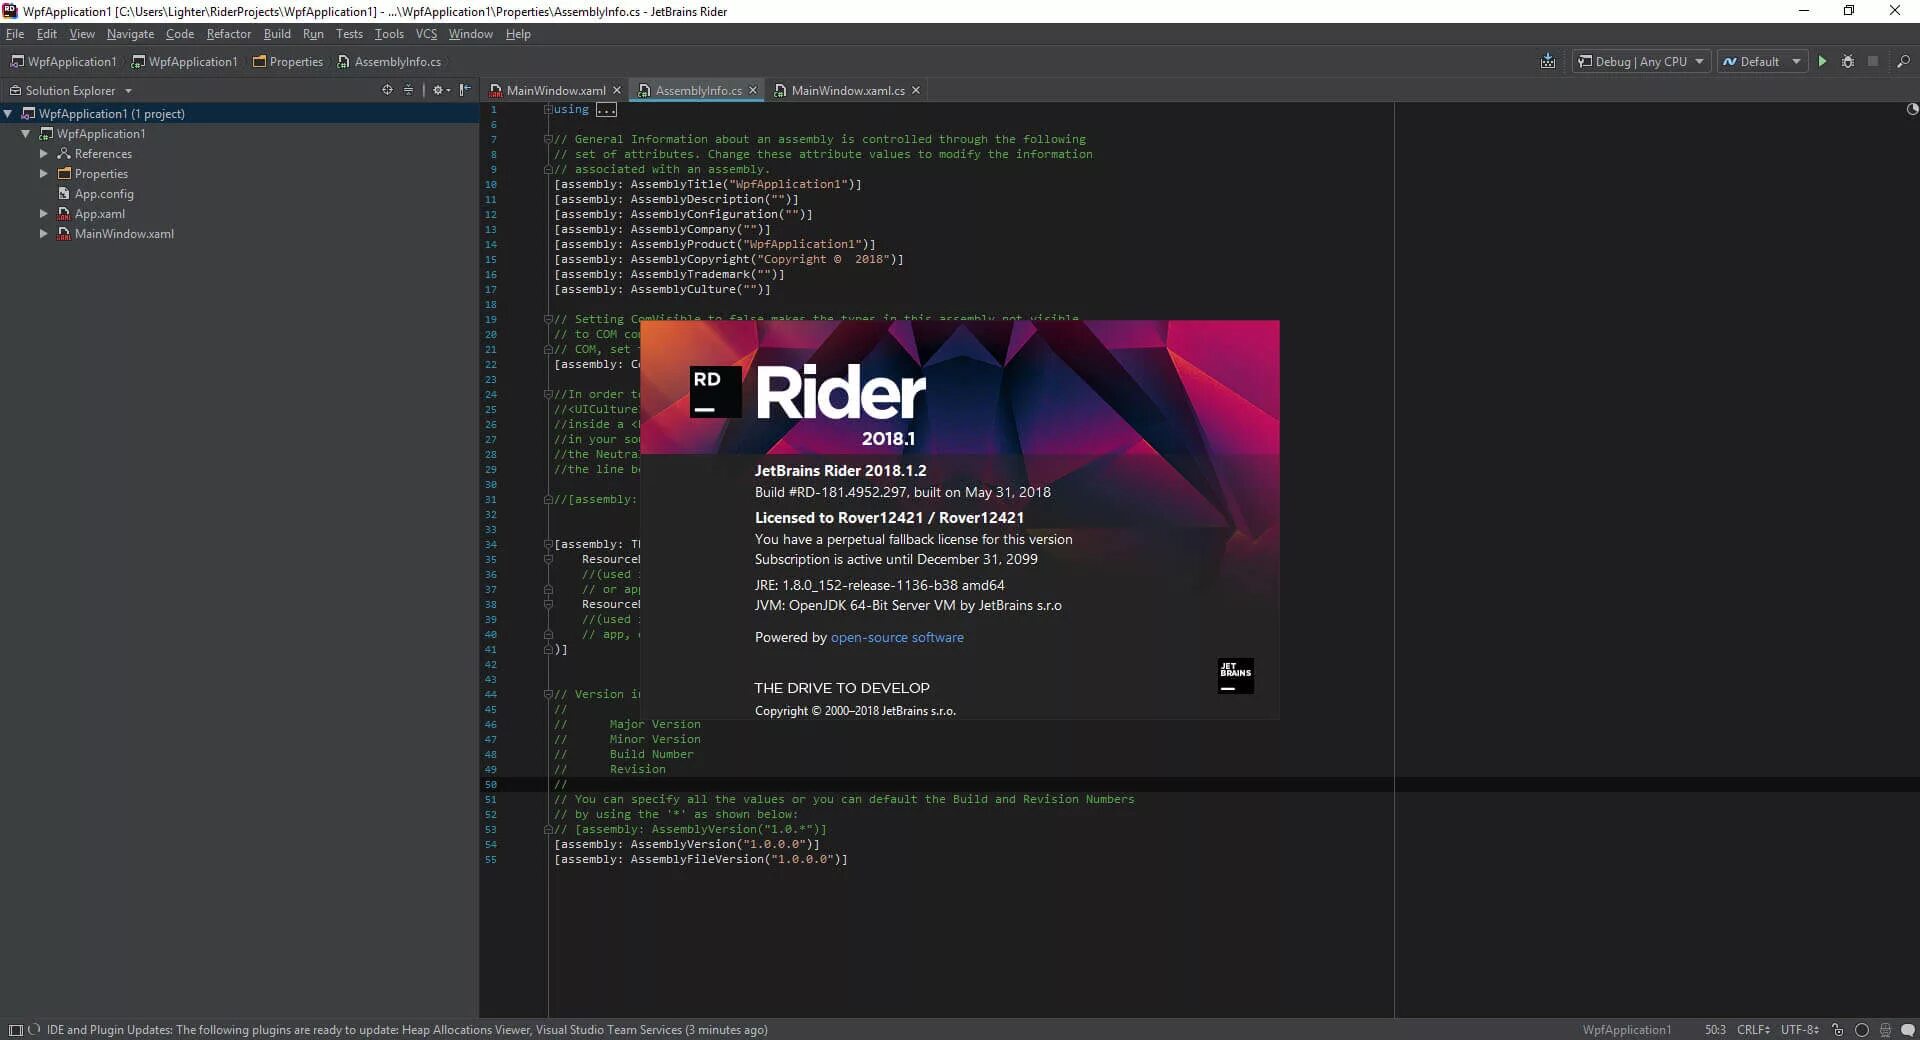Viewport: 1920px width, 1040px height.
Task: Click the circle status indicator in the status bar
Action: point(1861,1029)
